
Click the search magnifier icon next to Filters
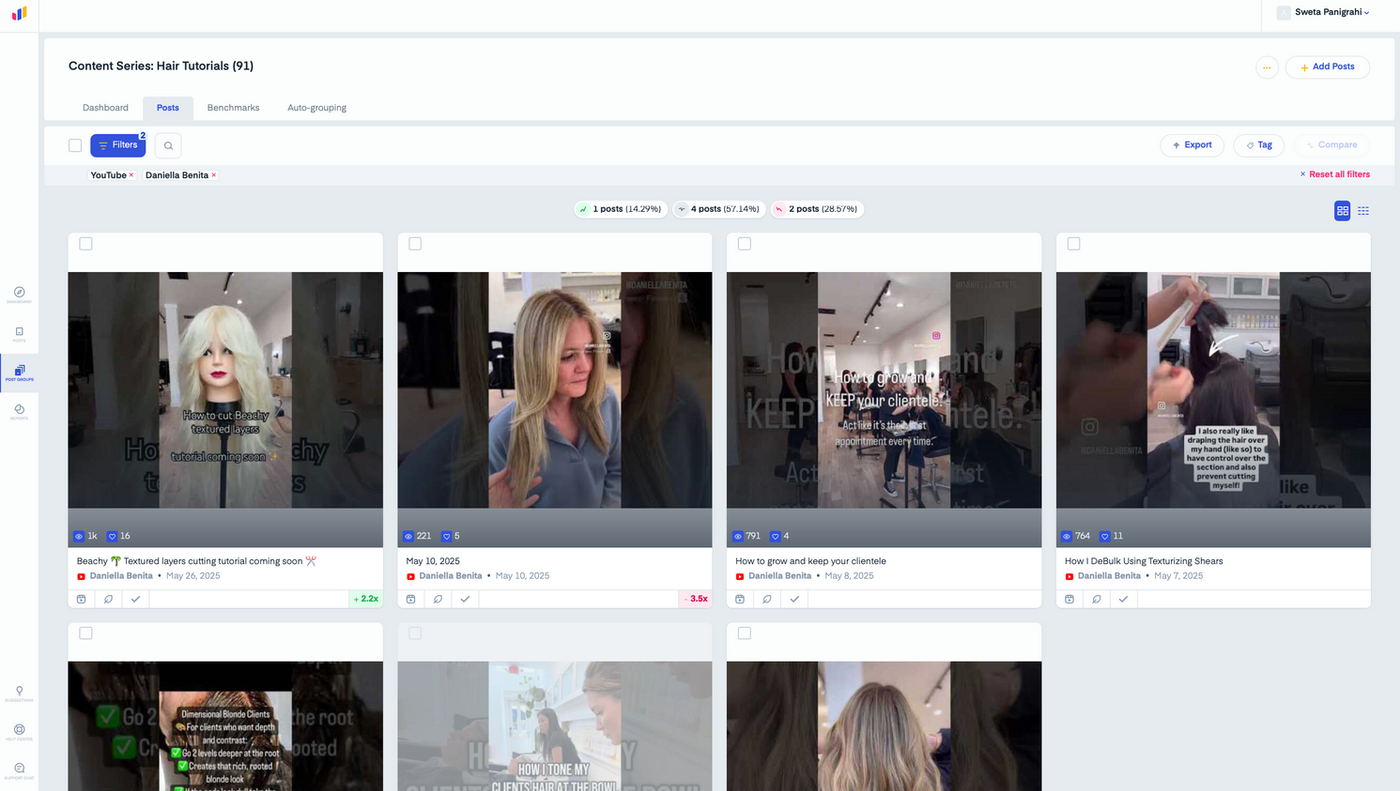[168, 146]
